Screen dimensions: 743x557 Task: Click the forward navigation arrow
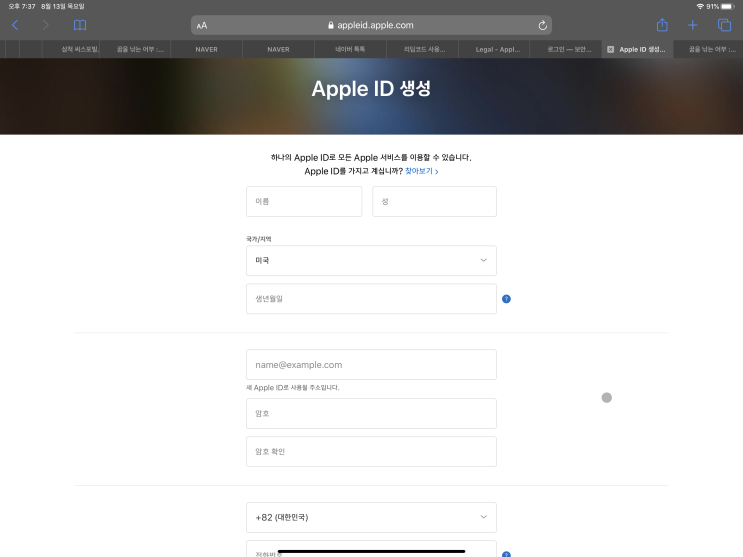(x=45, y=25)
